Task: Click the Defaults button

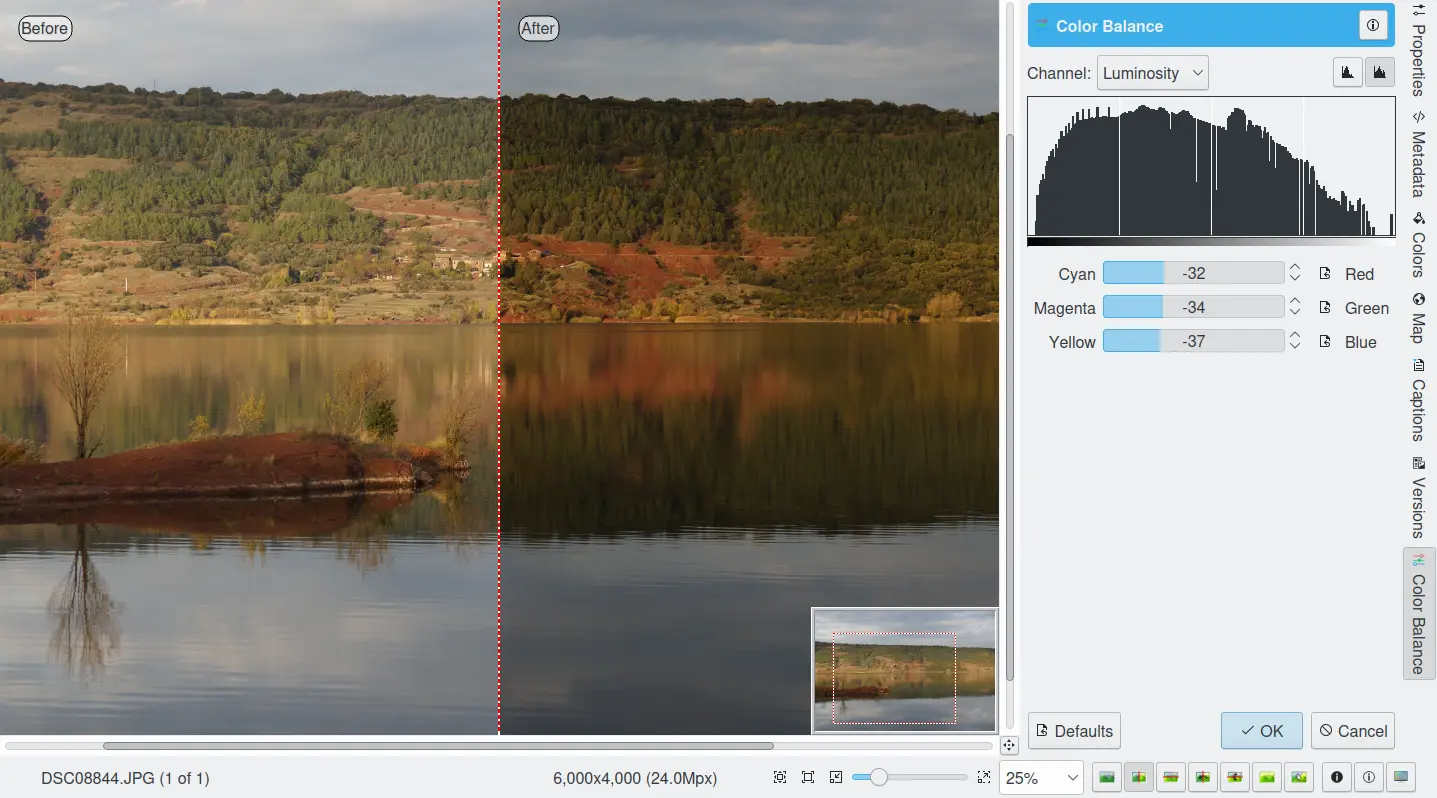Action: [x=1074, y=731]
